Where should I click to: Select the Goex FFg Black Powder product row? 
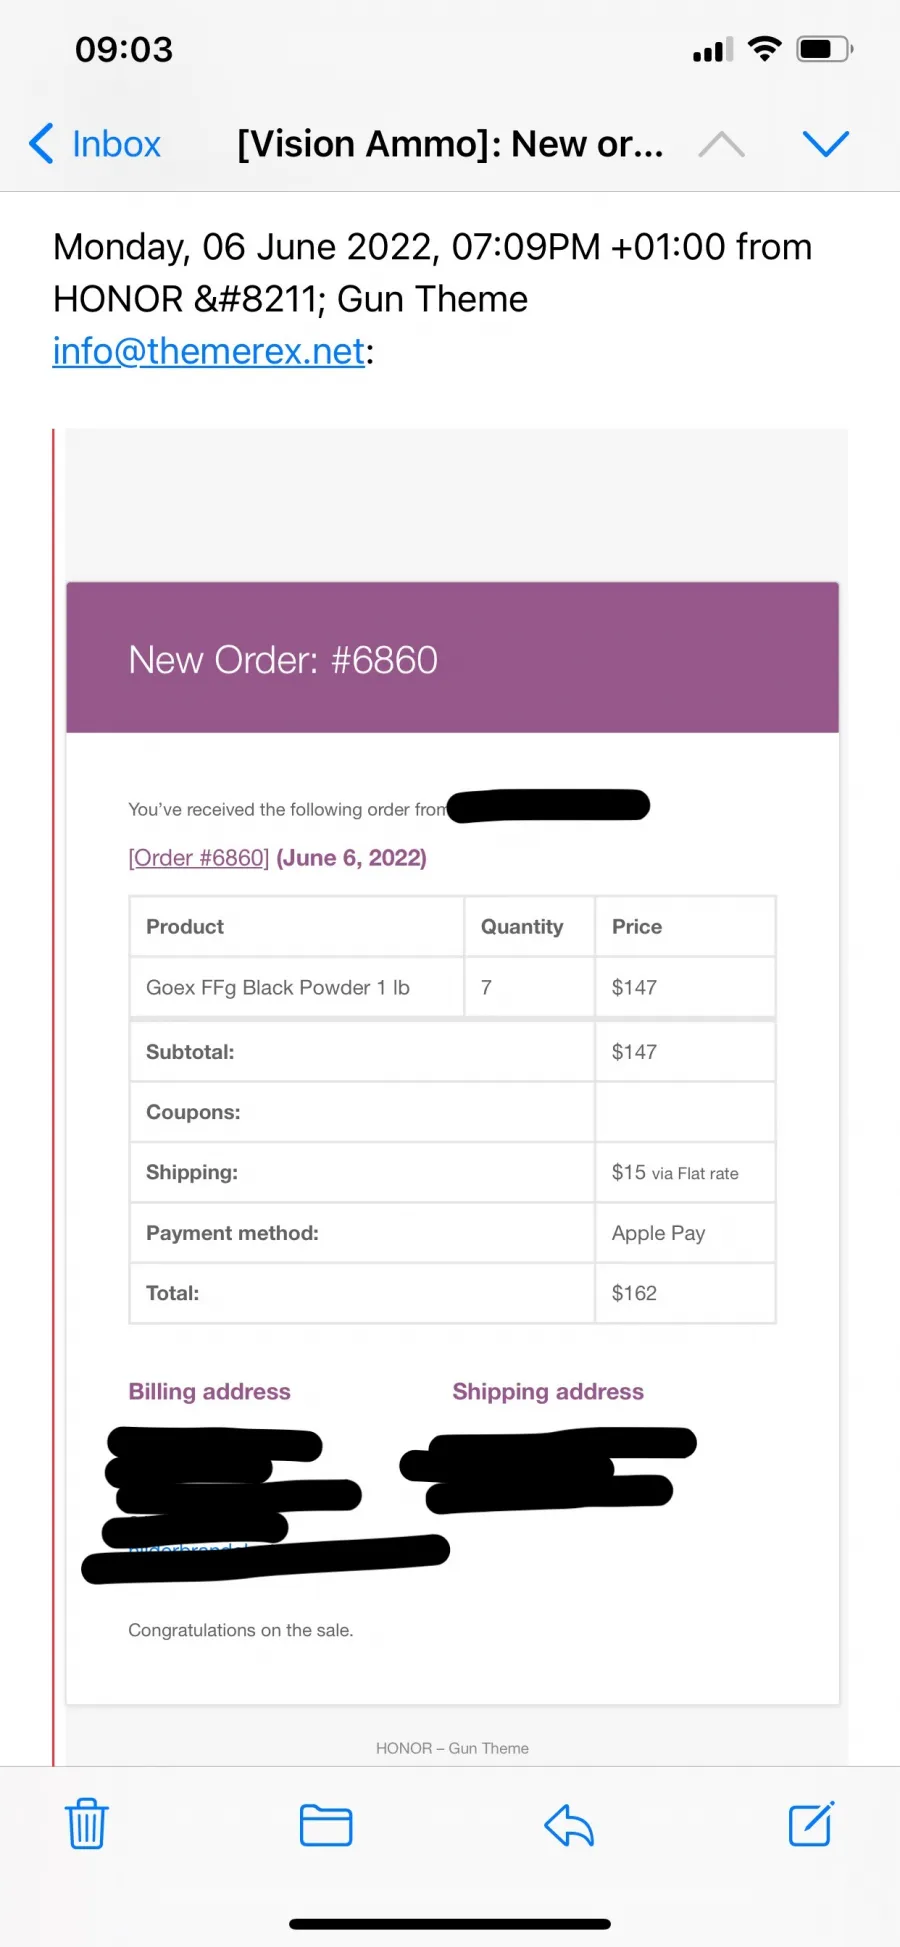pyautogui.click(x=452, y=987)
